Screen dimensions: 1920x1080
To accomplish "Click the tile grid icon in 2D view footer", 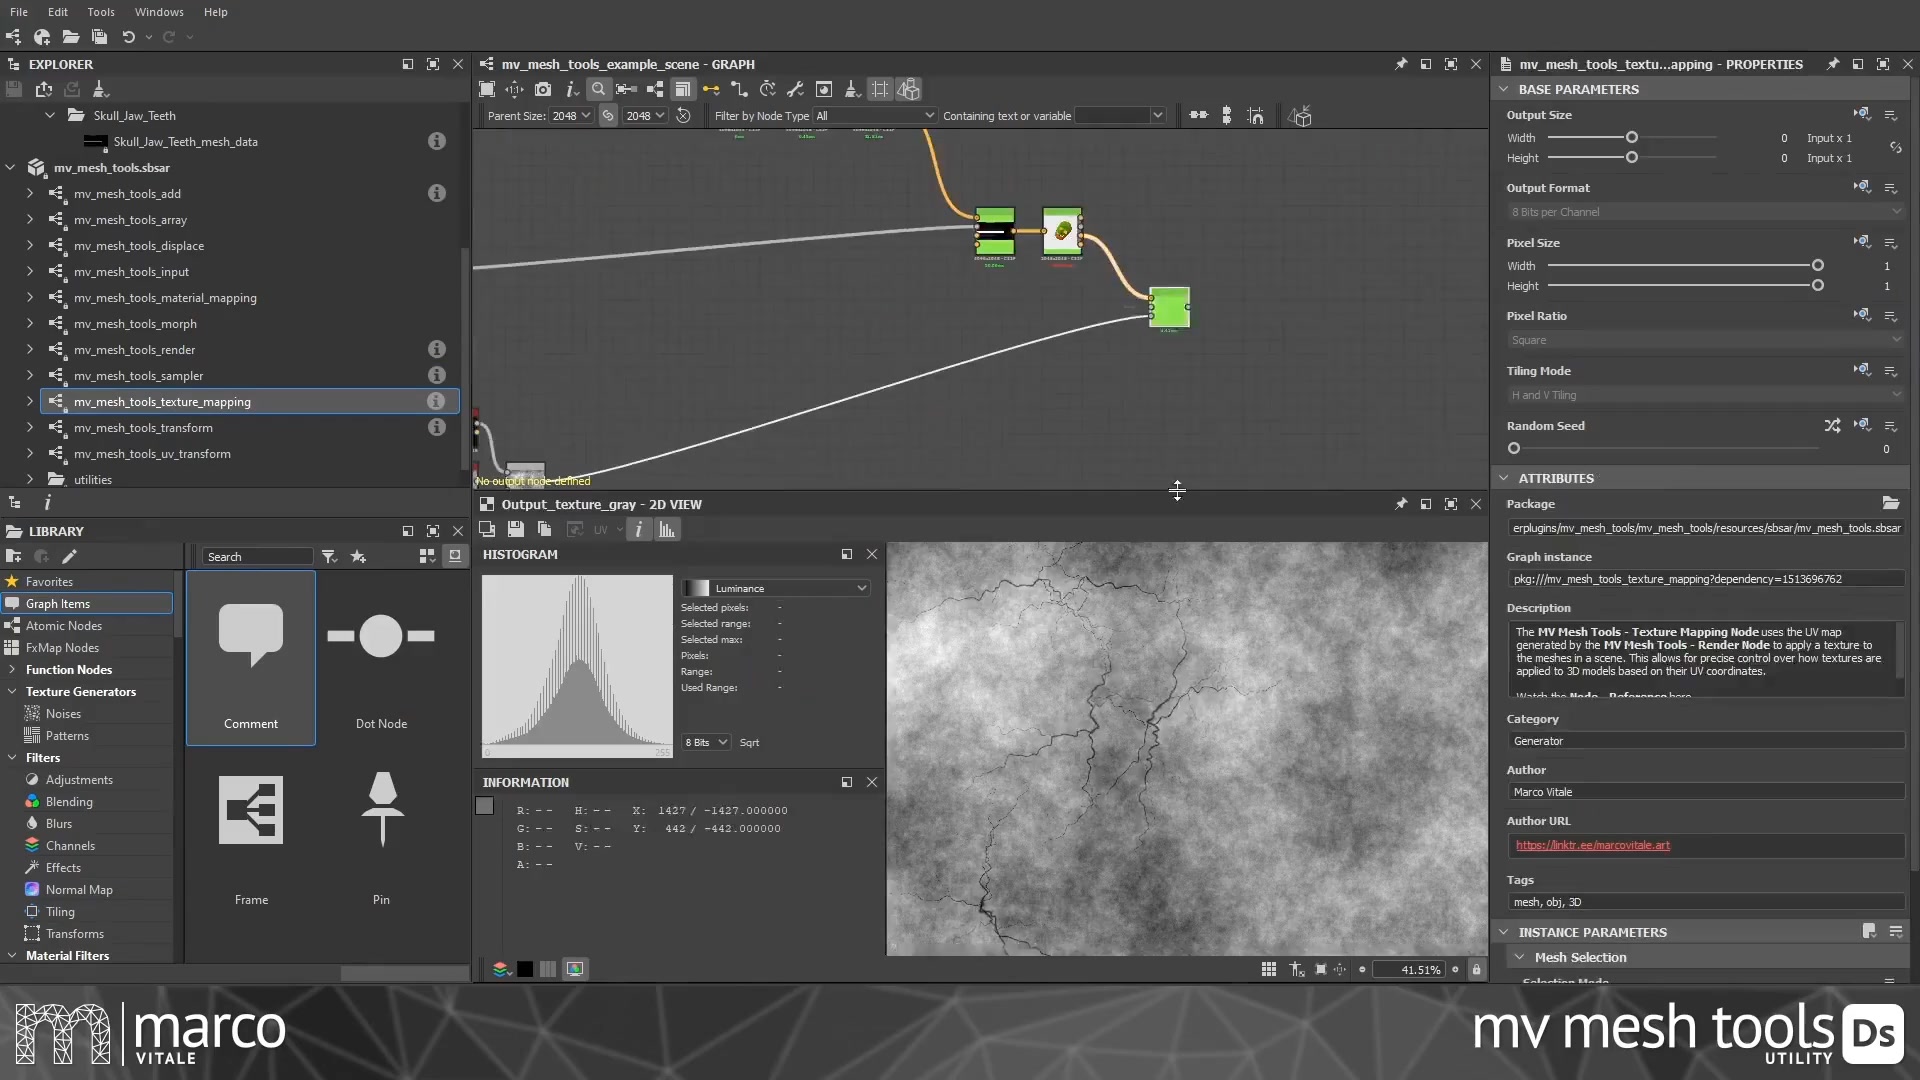I will pos(1268,970).
